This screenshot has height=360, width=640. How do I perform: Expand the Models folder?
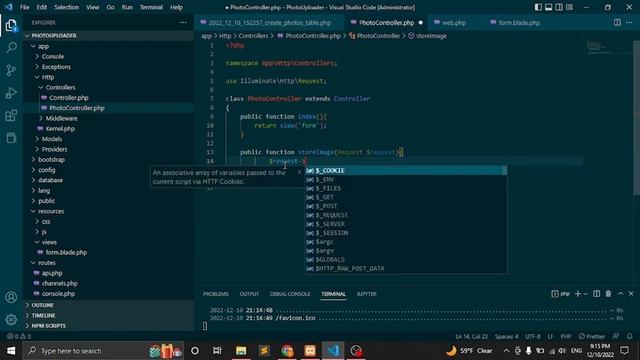[52, 139]
